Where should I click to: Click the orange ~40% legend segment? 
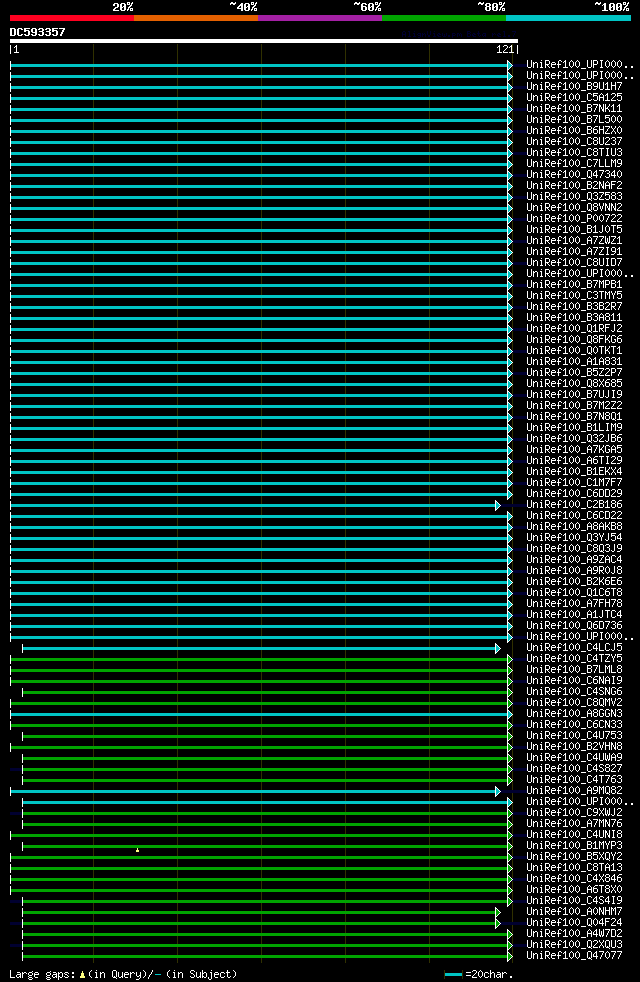coord(196,18)
